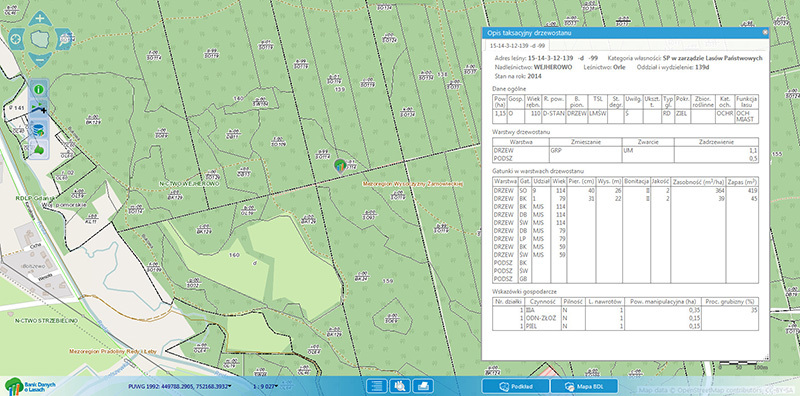Click the Zapas value 419
Viewport: 800px width, 396px height.
tap(753, 190)
